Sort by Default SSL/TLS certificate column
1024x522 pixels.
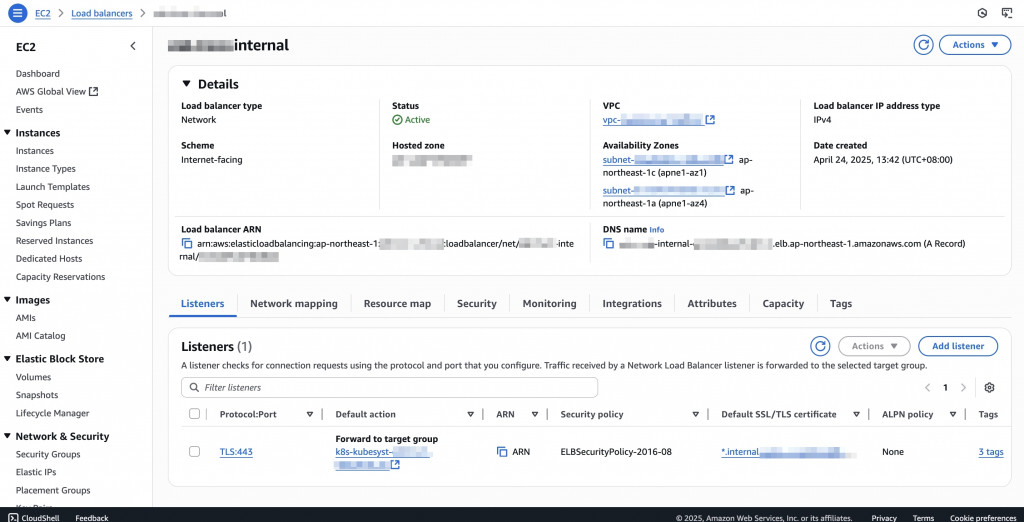pos(856,414)
